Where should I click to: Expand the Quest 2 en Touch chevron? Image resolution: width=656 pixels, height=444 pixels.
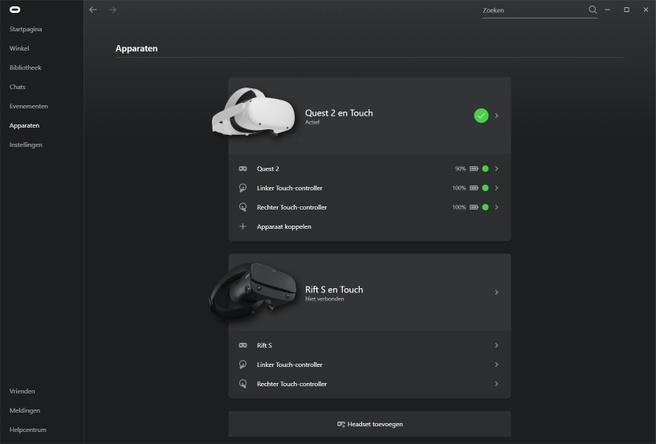(497, 115)
